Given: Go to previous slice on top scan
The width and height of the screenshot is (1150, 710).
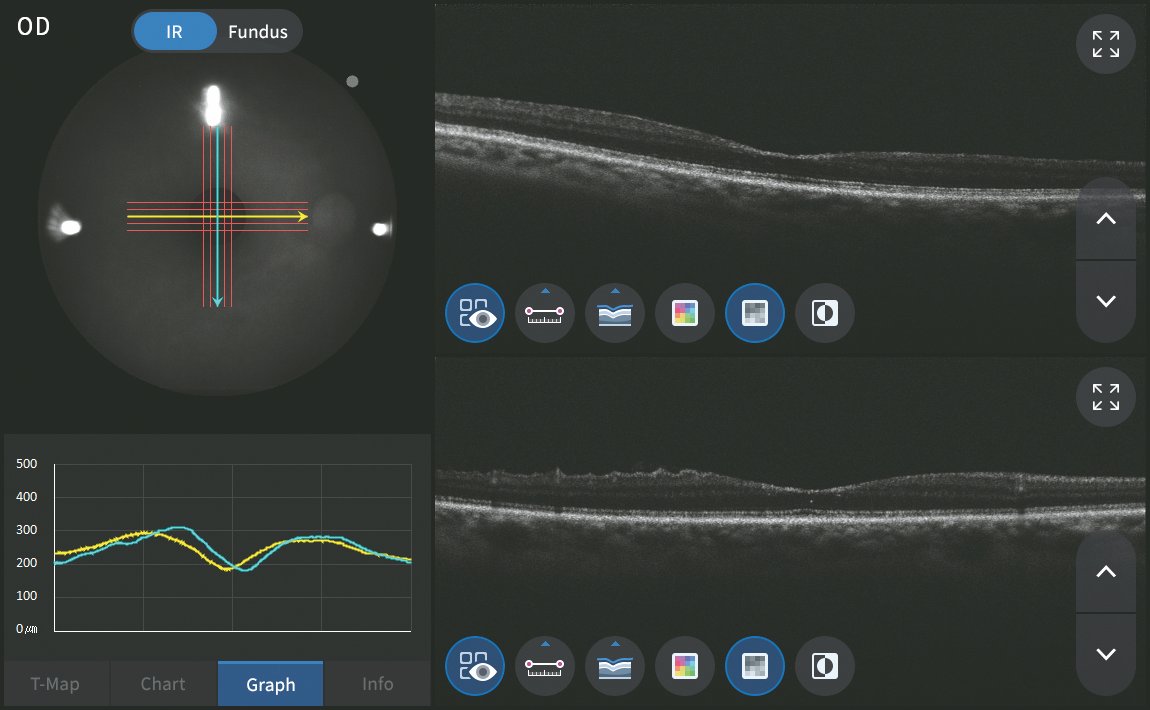Looking at the screenshot, I should 1105,220.
